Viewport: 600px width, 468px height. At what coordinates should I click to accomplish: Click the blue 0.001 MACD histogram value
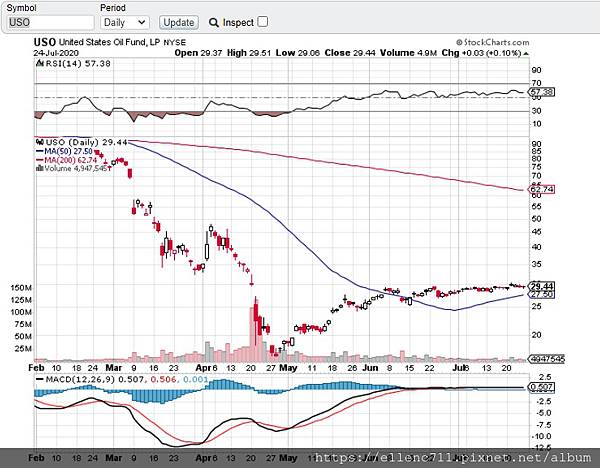click(x=196, y=379)
